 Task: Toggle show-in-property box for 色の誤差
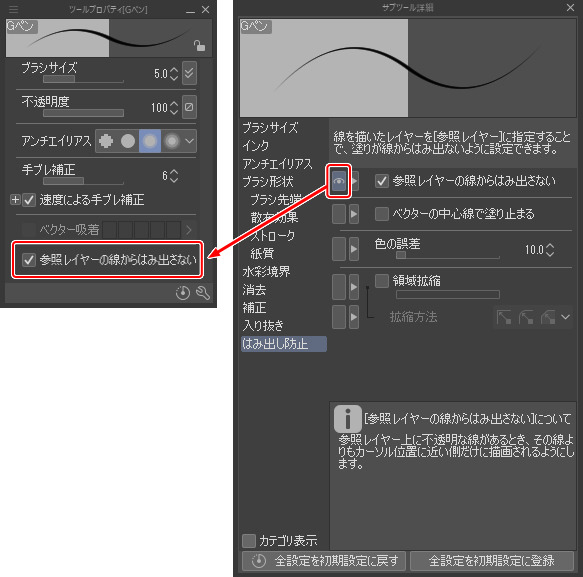coord(339,249)
